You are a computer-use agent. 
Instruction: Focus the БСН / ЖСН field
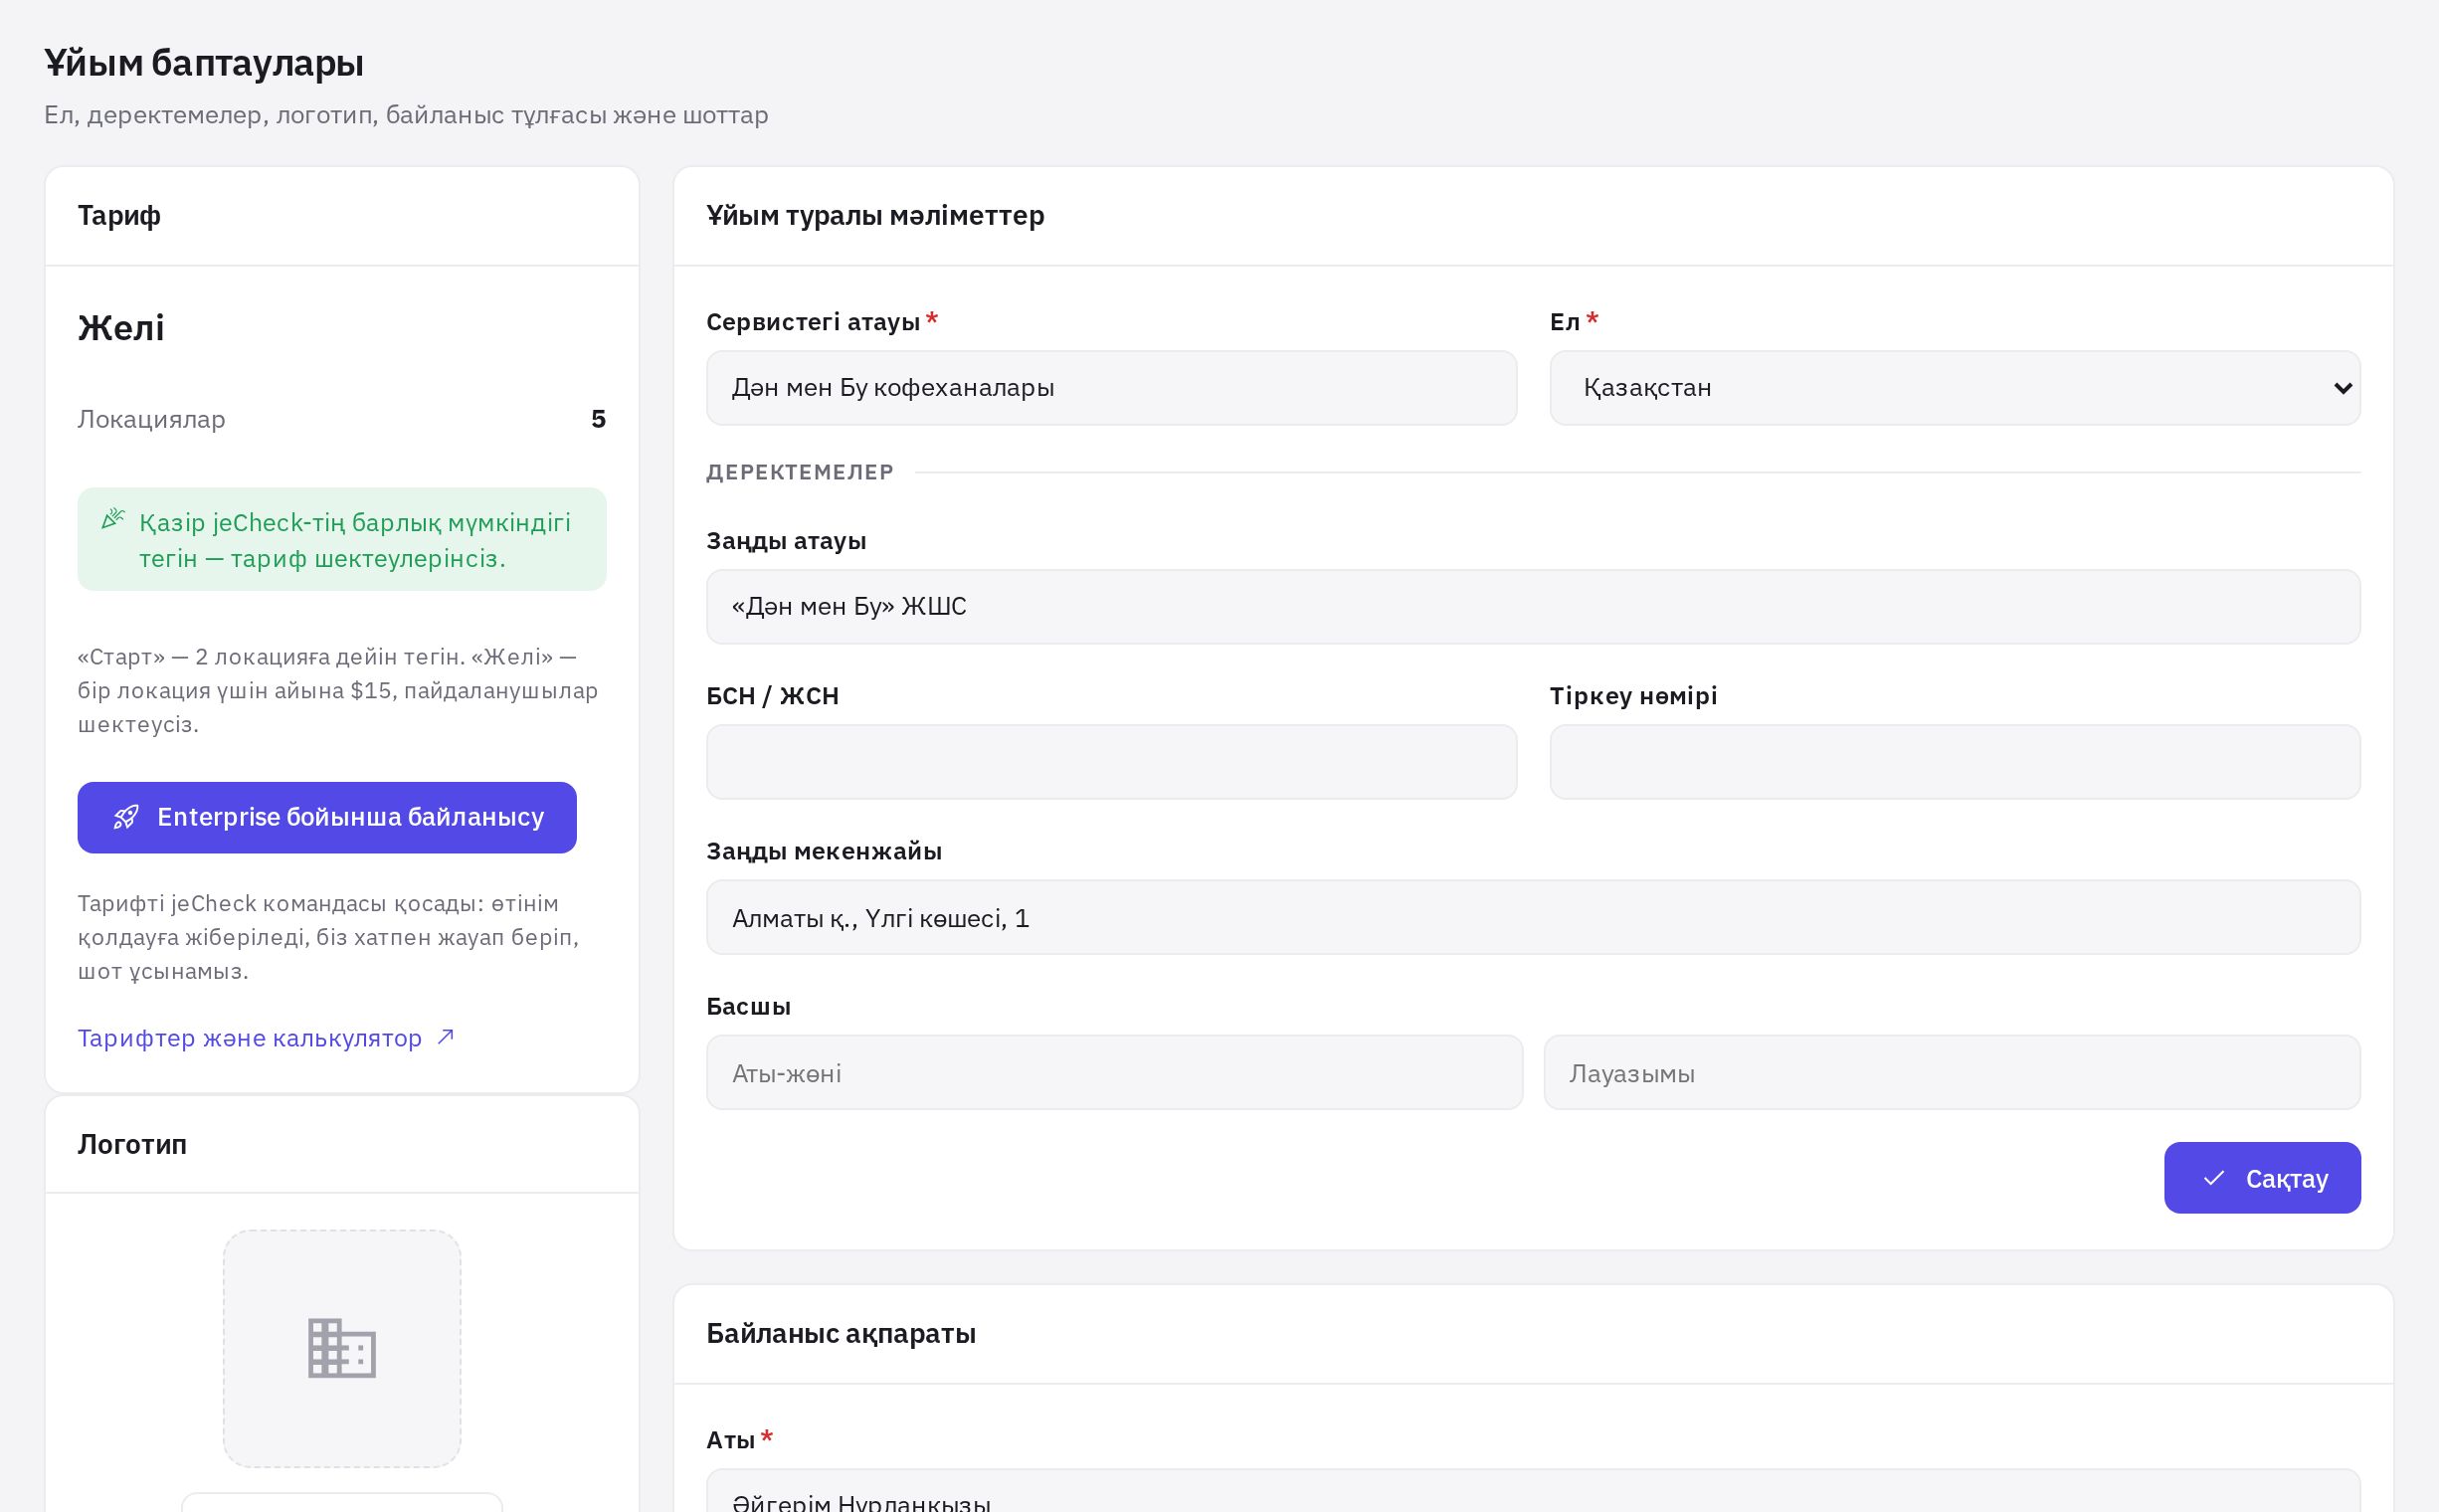tap(1111, 762)
